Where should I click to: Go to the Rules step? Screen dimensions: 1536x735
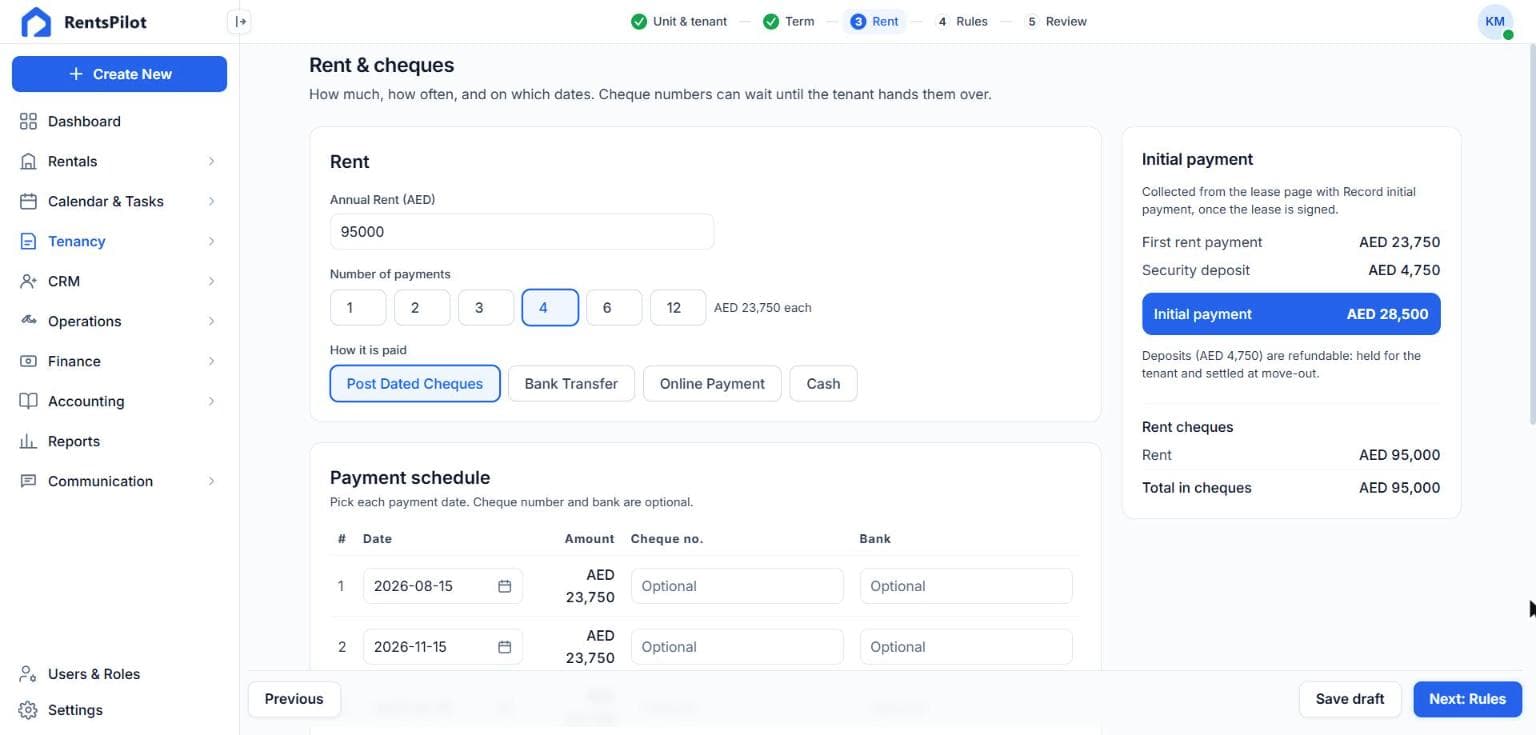pyautogui.click(x=961, y=21)
